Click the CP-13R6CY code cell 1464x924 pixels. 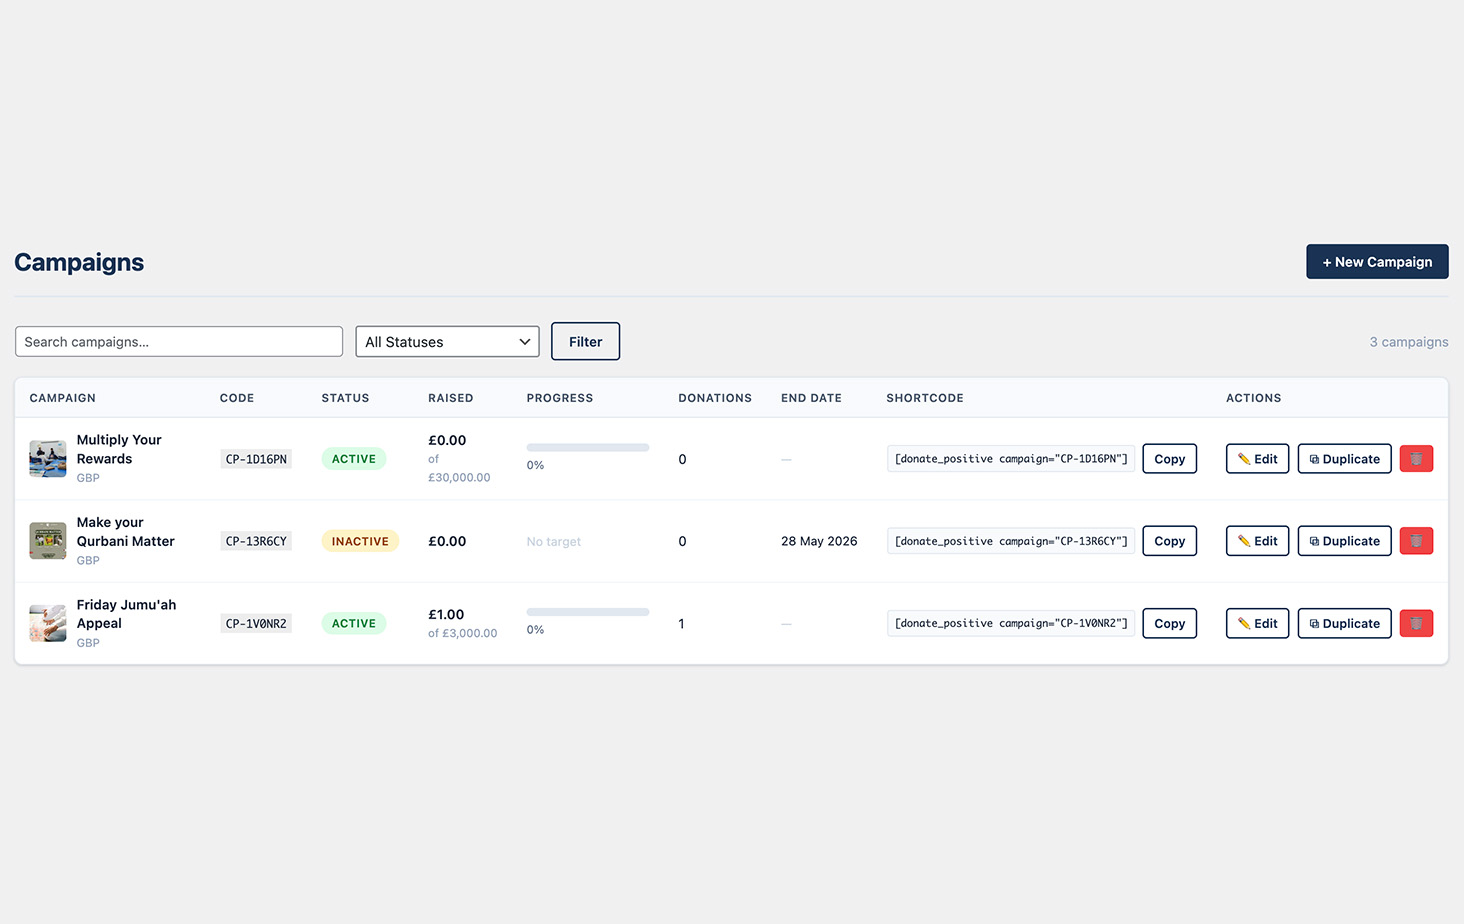(256, 541)
